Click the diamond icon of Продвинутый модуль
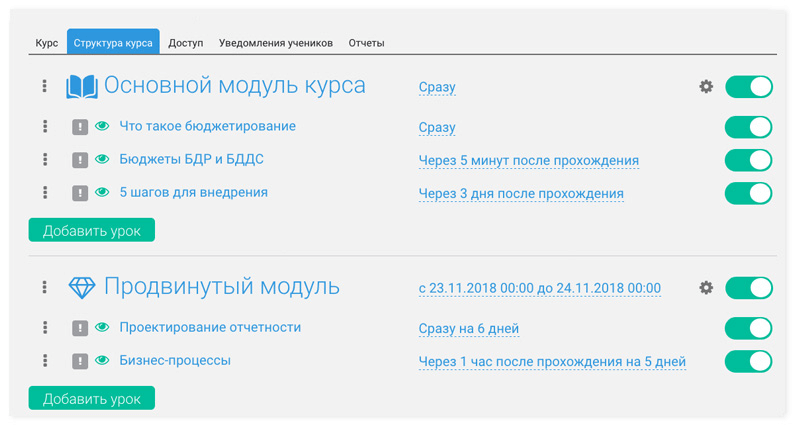Viewport: 795px width, 425px height. pyautogui.click(x=81, y=288)
